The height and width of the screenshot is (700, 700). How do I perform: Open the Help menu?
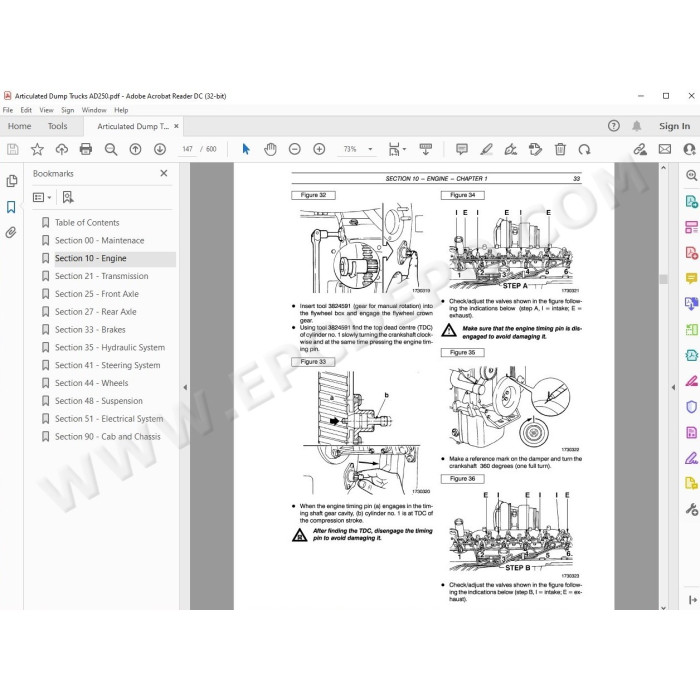click(x=121, y=110)
